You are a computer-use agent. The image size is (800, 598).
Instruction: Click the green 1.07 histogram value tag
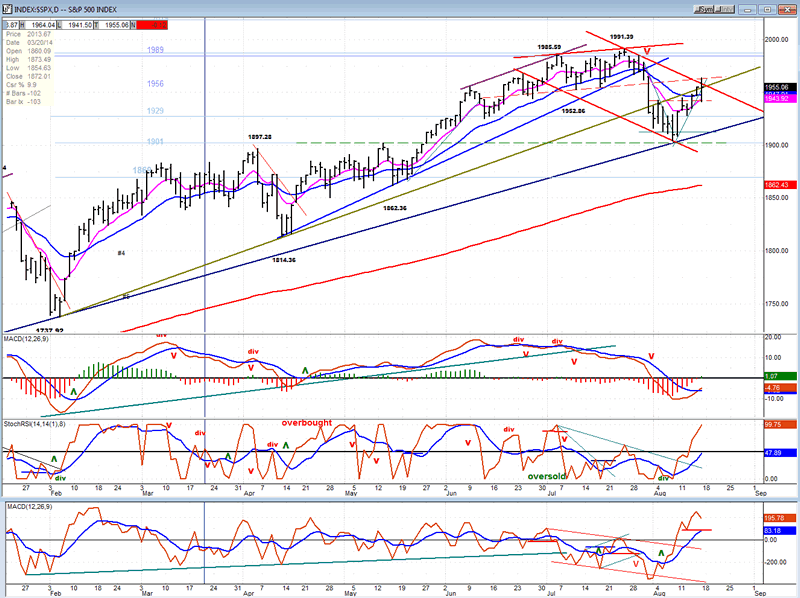tap(780, 376)
